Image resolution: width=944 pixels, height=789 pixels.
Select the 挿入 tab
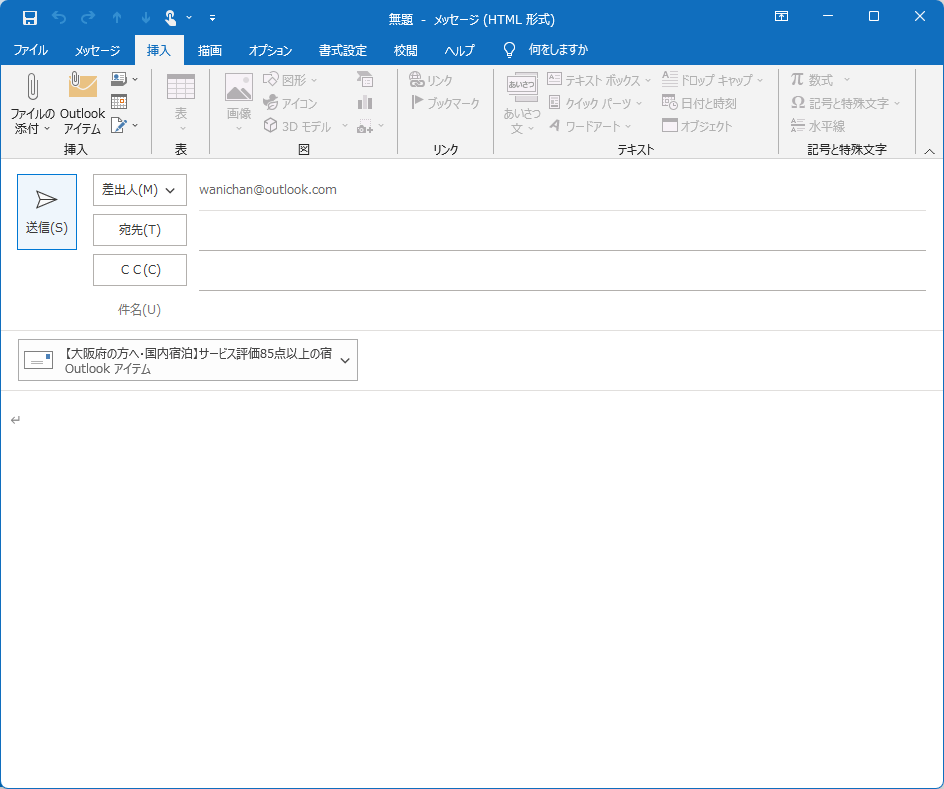click(x=159, y=51)
